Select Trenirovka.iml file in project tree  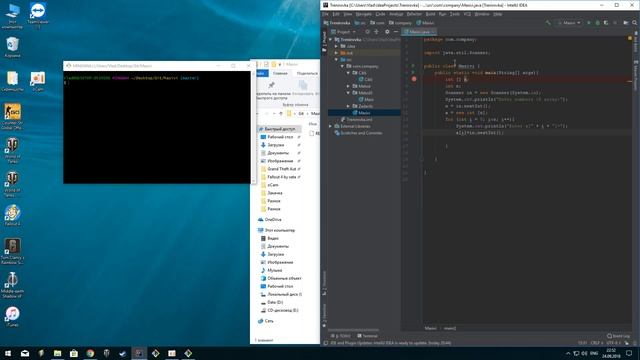pos(356,119)
